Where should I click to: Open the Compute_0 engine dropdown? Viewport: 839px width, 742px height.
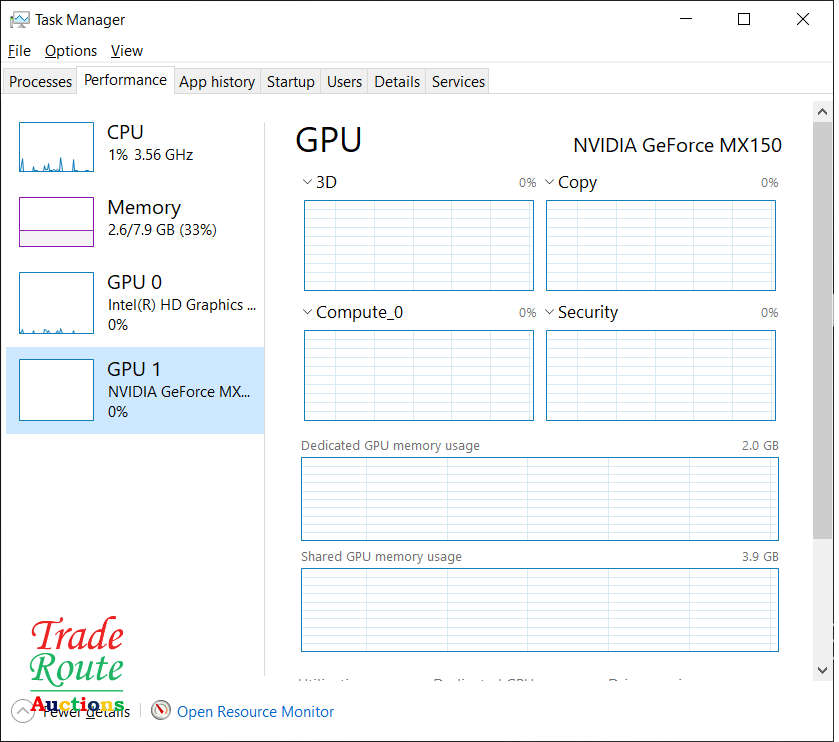tap(308, 312)
